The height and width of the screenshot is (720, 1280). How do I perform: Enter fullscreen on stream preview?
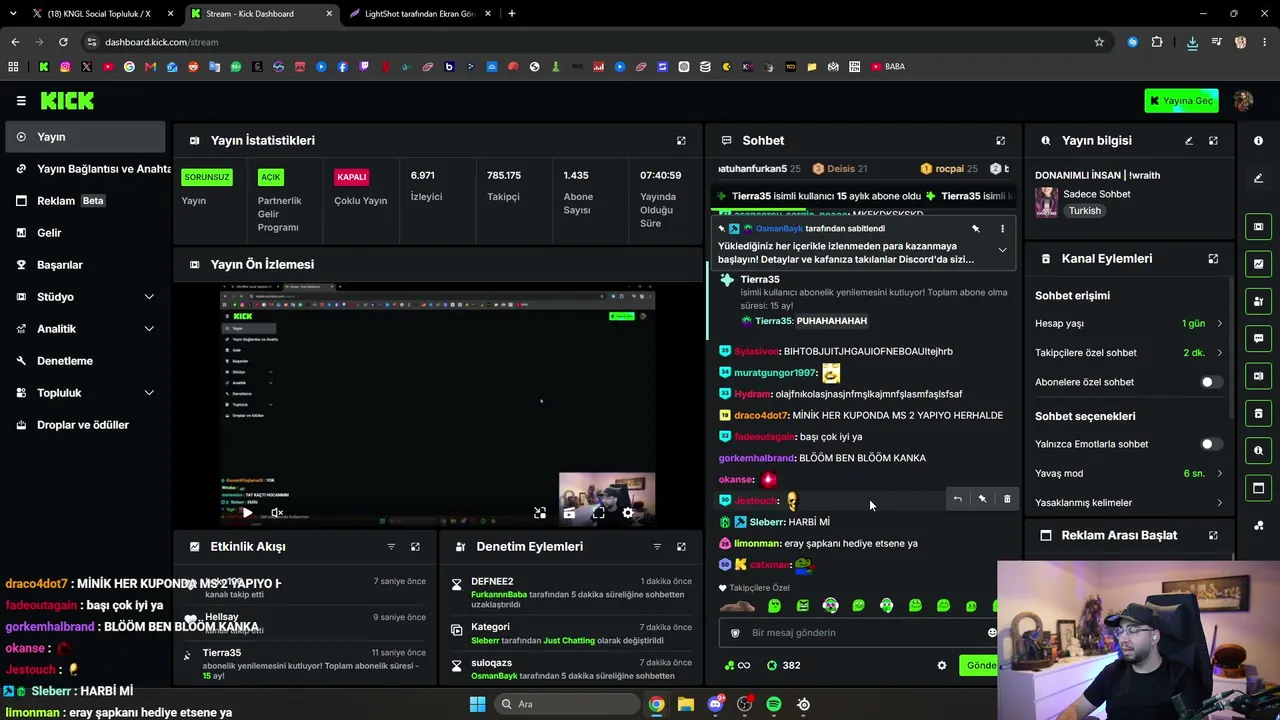click(598, 513)
